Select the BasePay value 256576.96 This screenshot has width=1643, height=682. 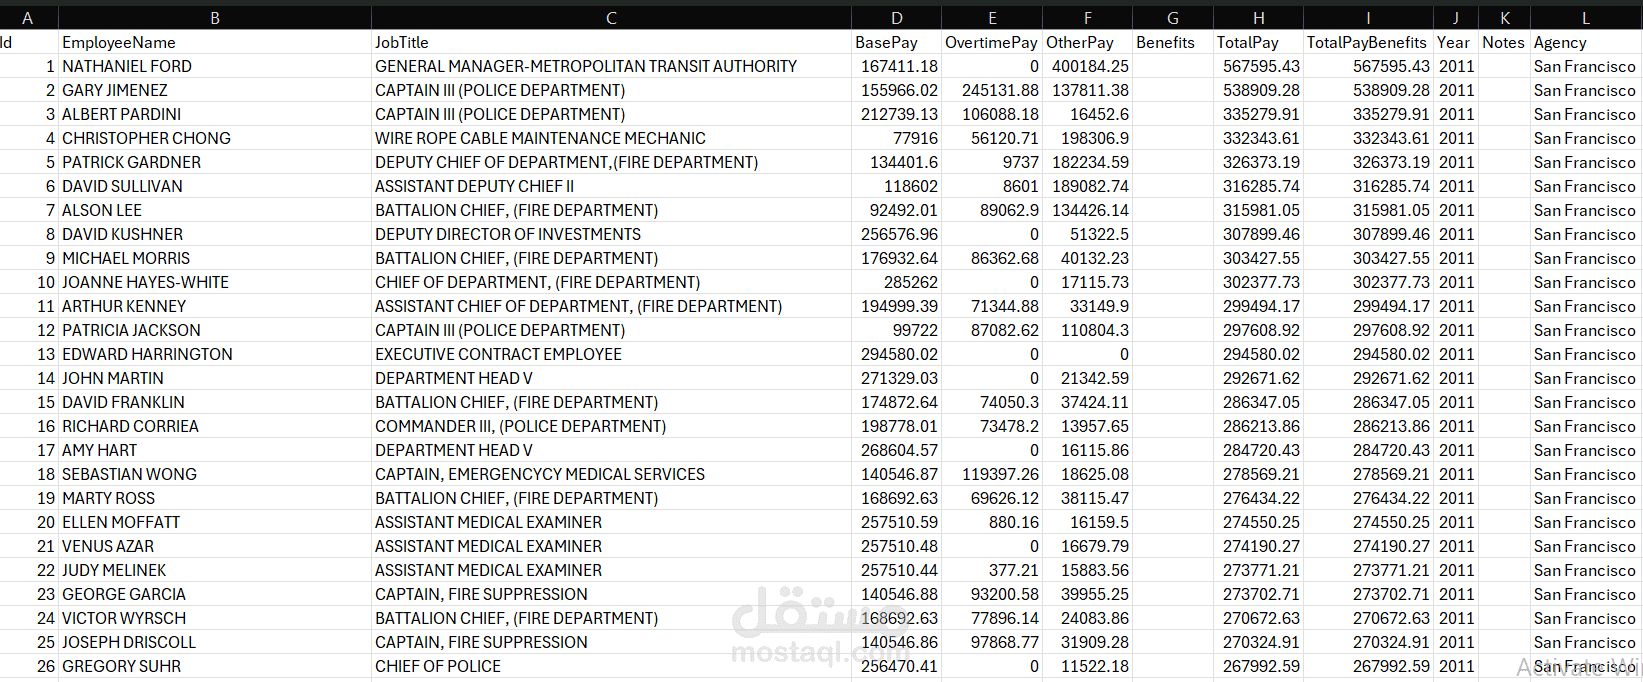pos(897,234)
